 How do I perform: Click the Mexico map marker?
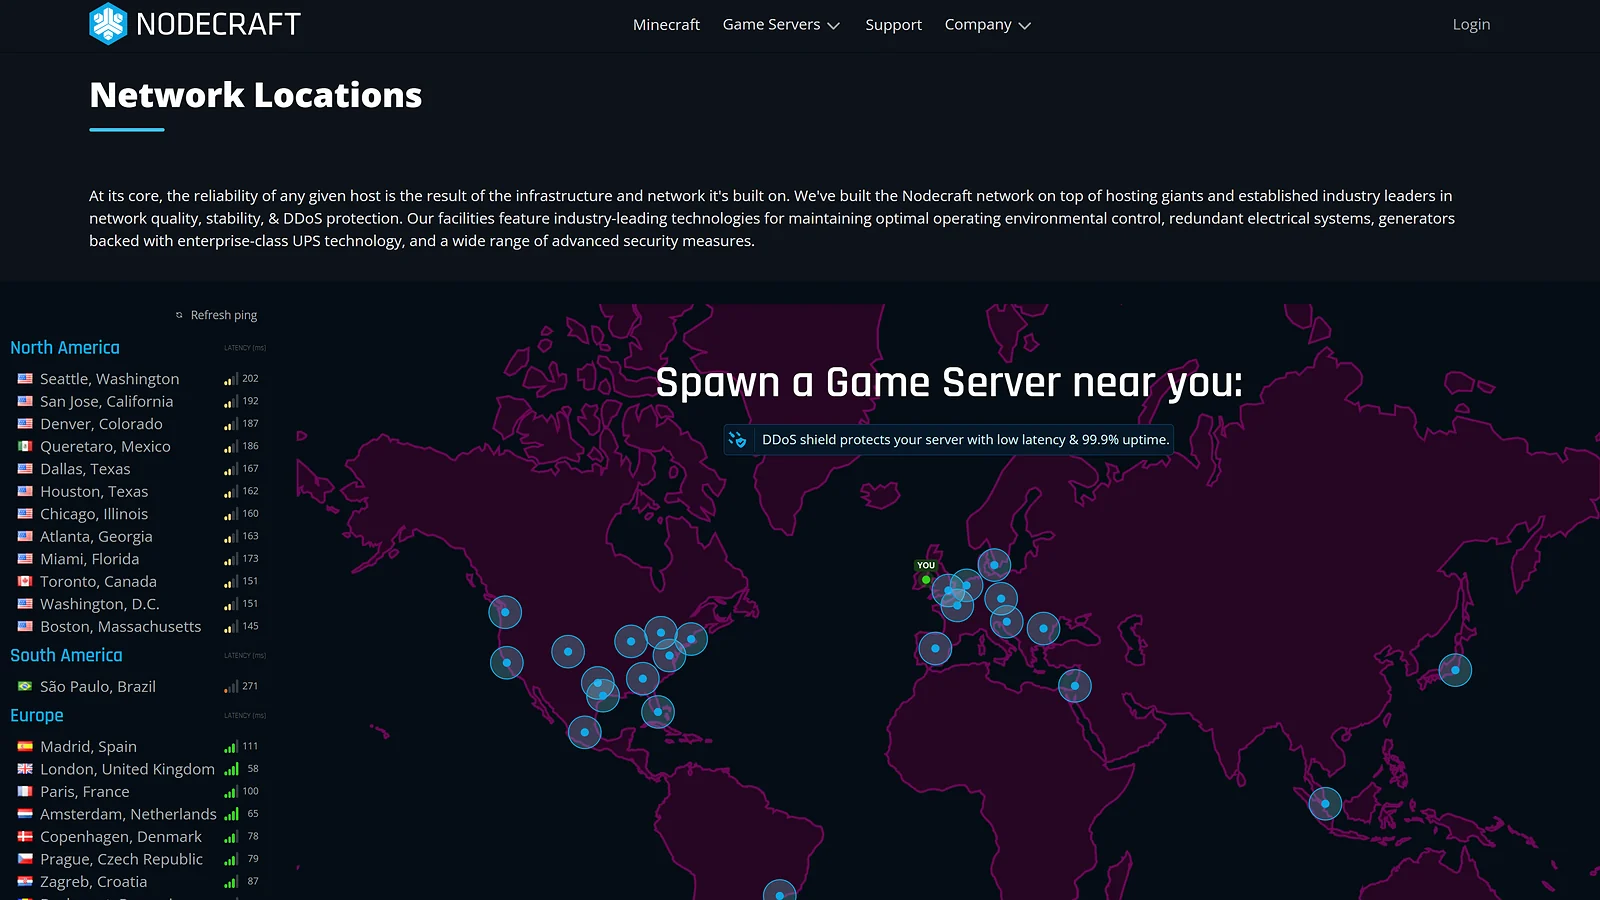585,732
